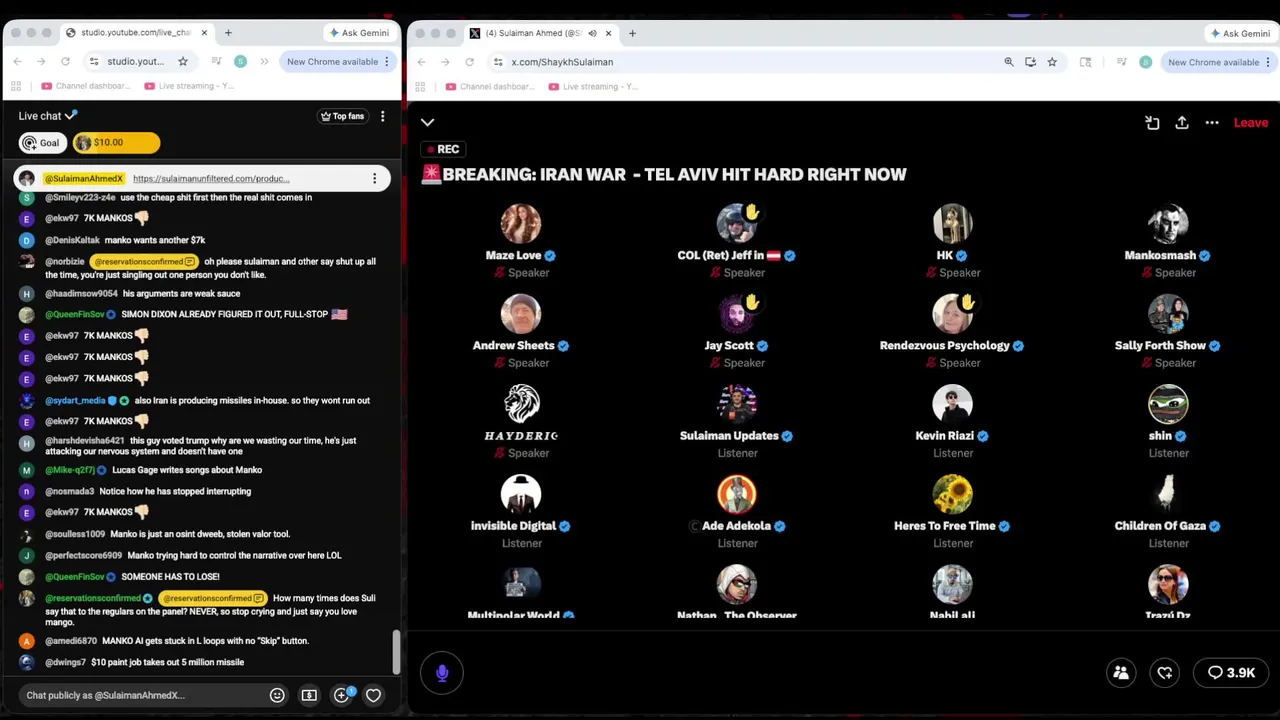The height and width of the screenshot is (720, 1280).
Task: Open Chrome three-dot menu in X window
Action: tap(1270, 62)
